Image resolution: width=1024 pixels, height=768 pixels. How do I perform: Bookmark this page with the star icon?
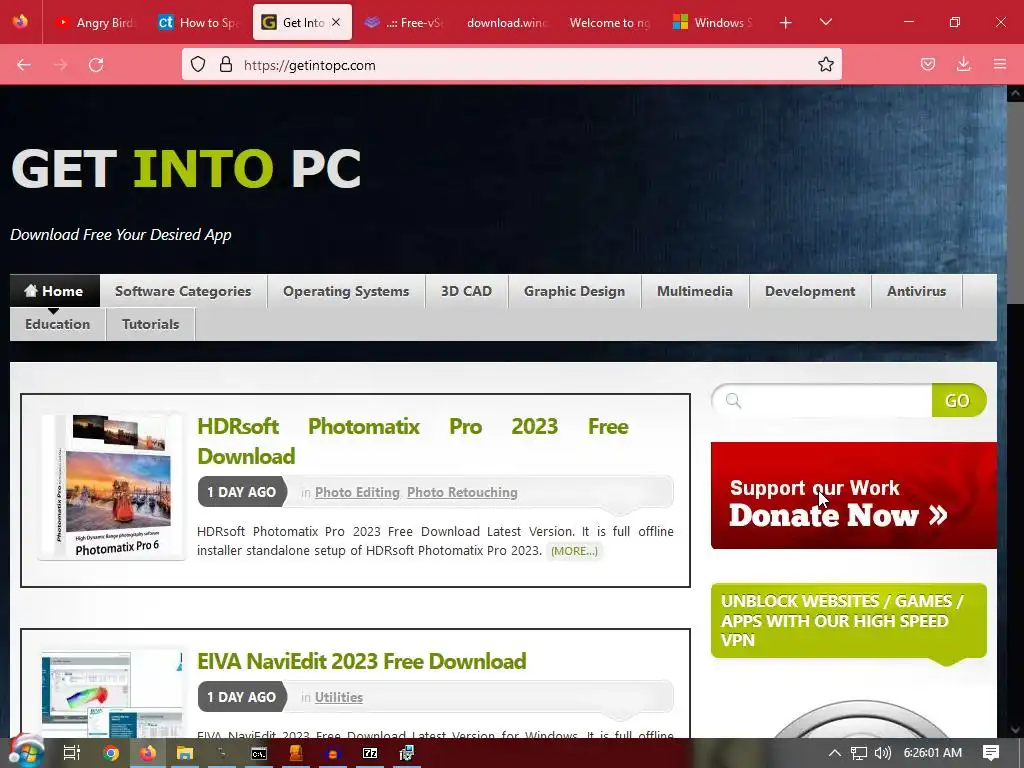click(x=825, y=65)
